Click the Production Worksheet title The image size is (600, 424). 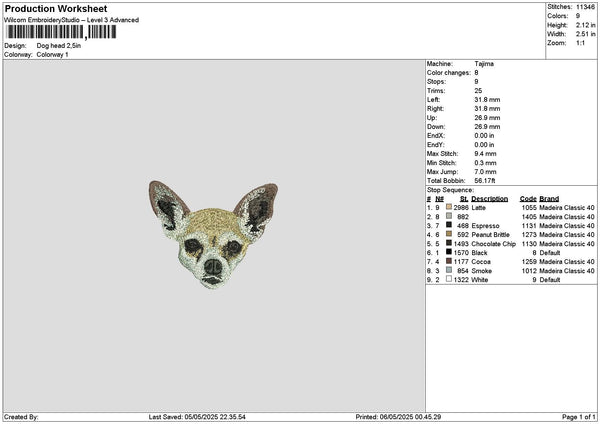point(56,8)
